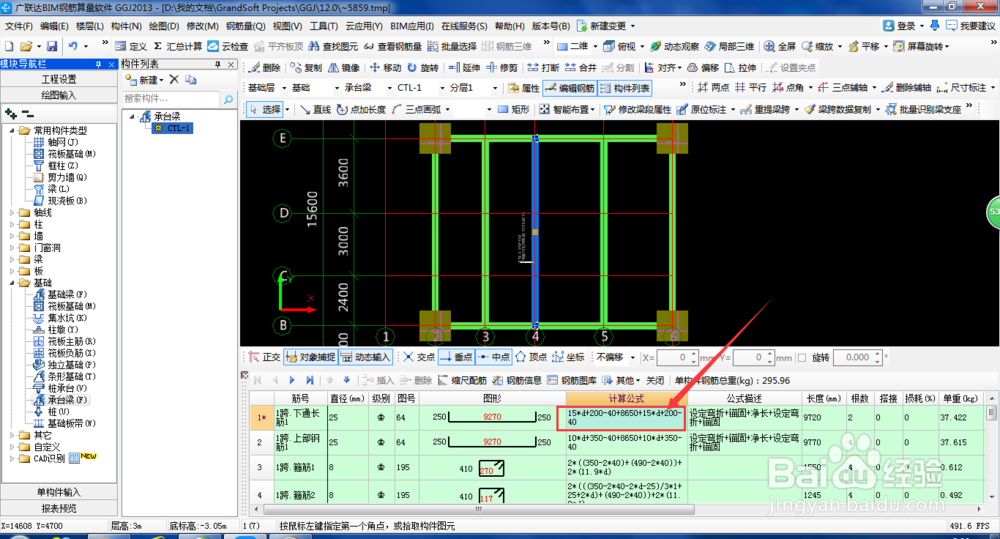
Task: Toggle 中点 midpoint snap
Action: point(494,357)
